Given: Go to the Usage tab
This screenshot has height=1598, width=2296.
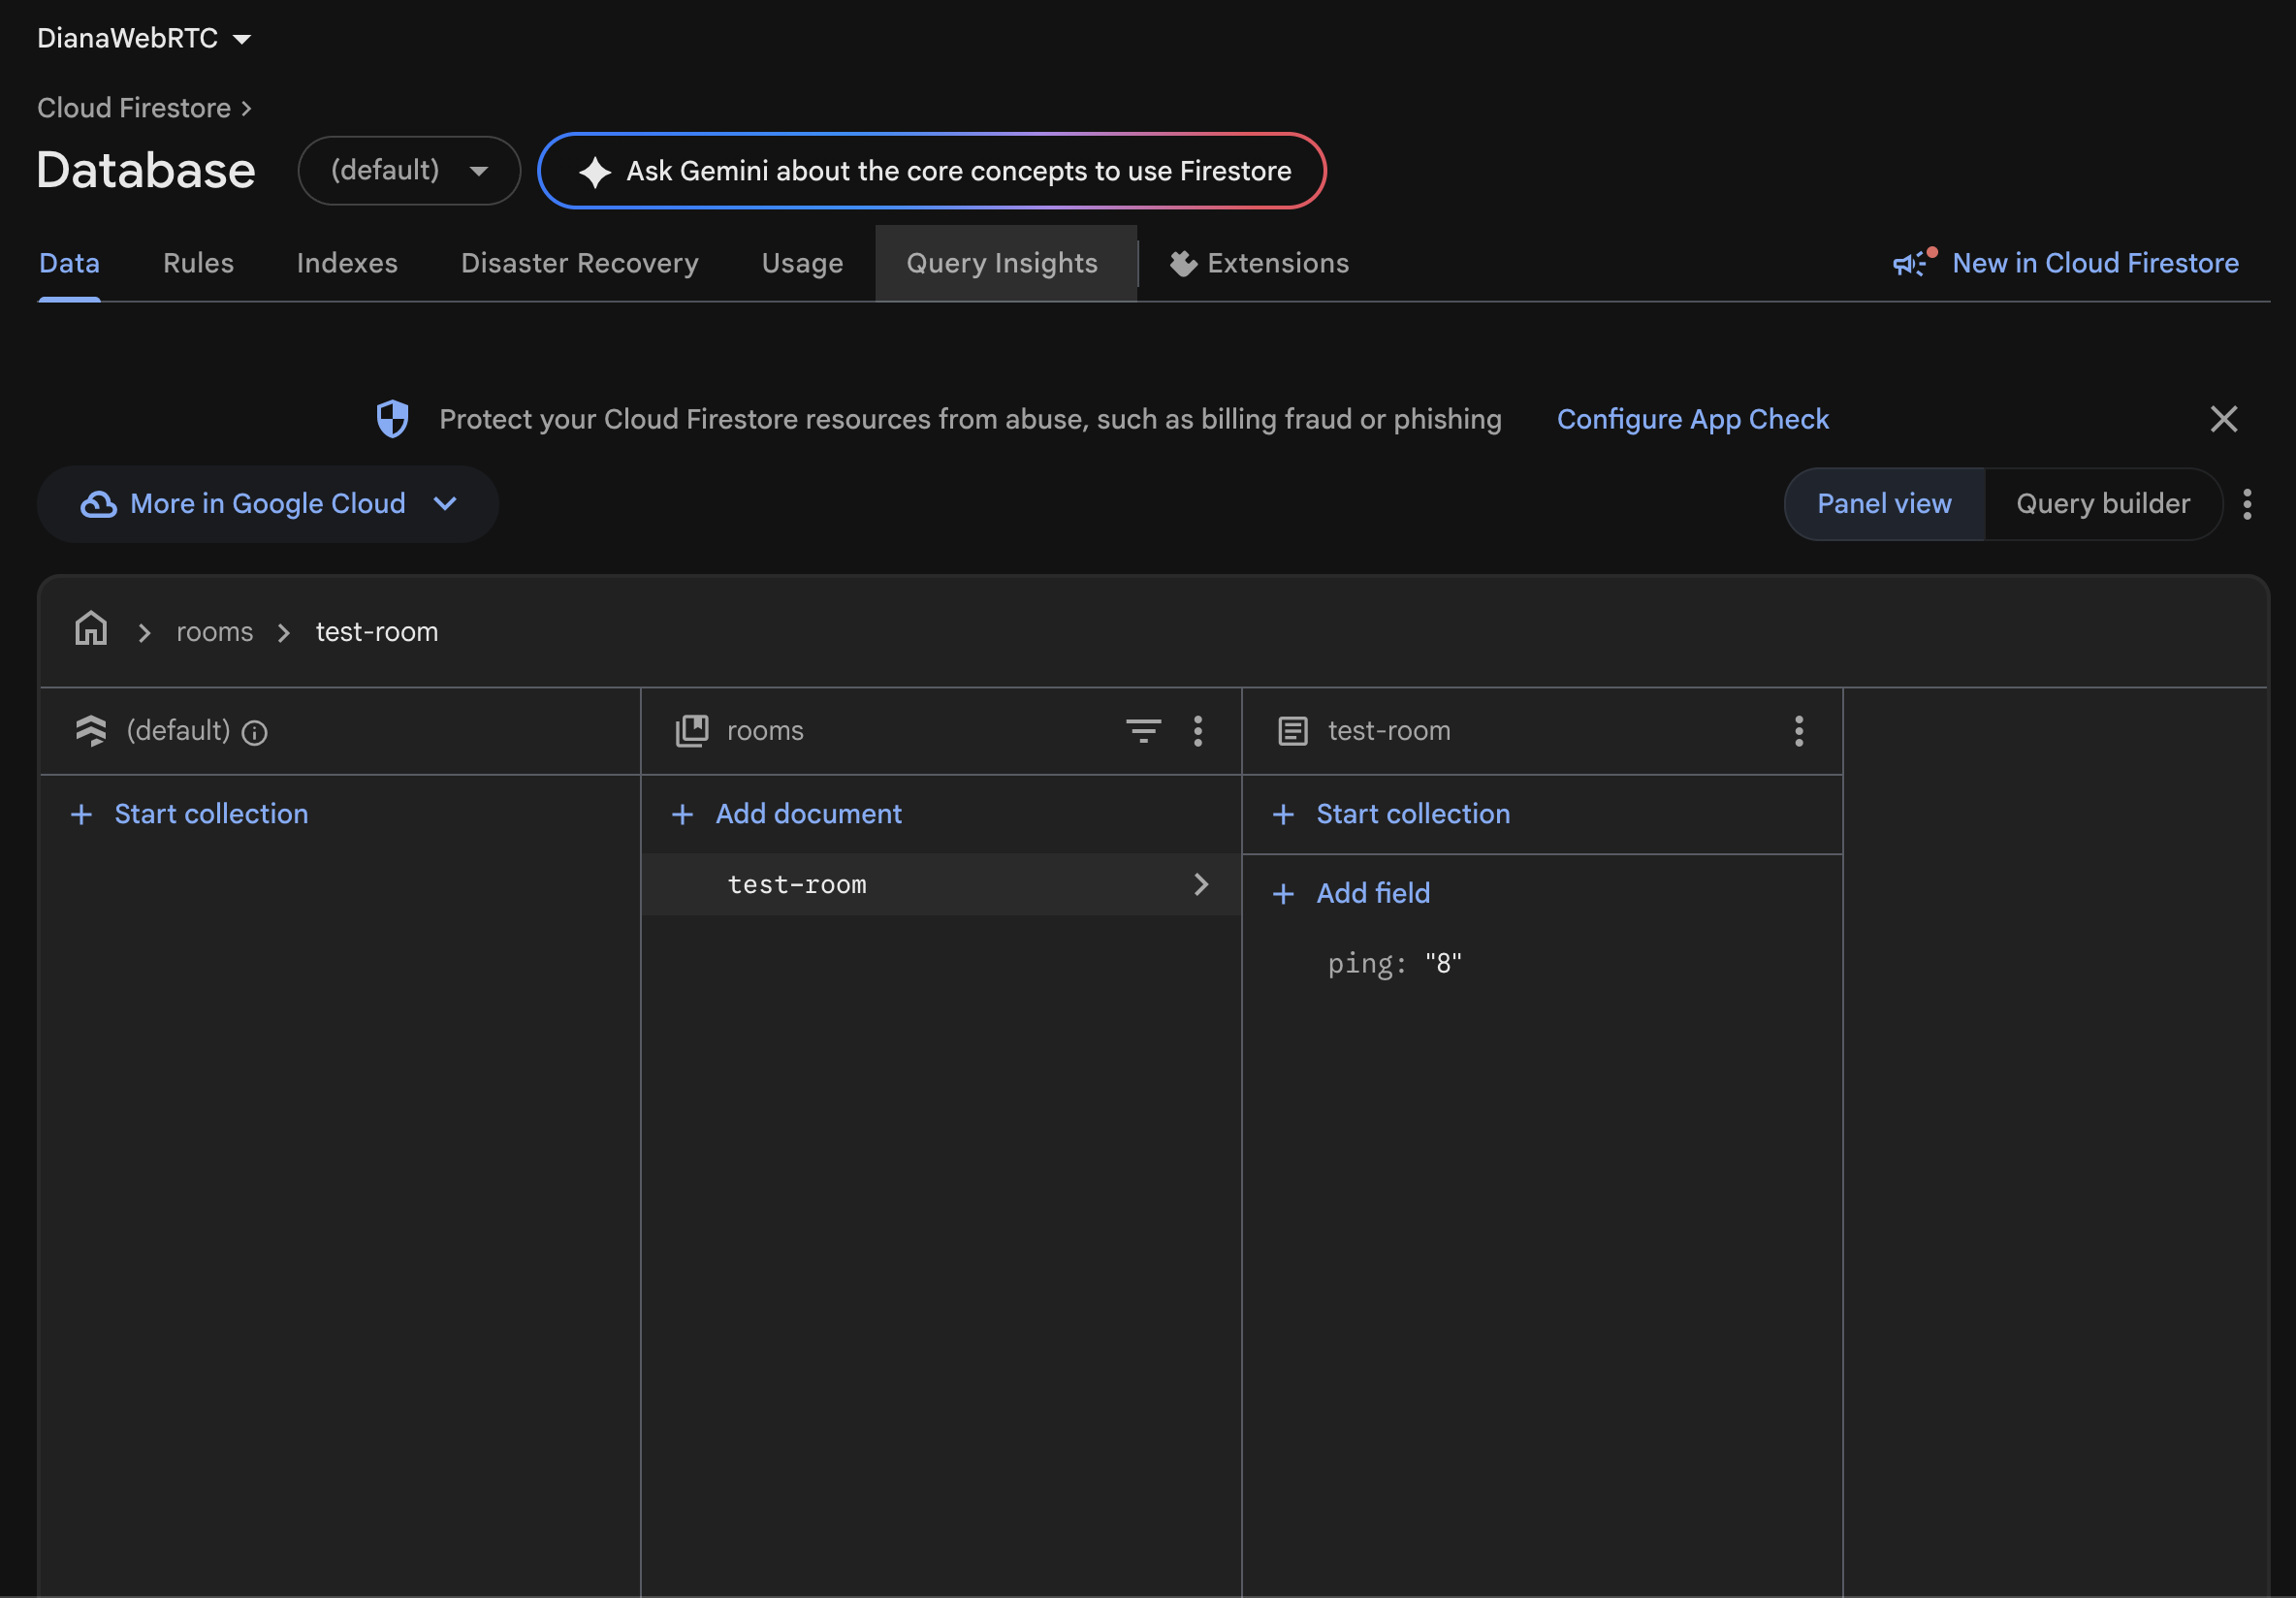Looking at the screenshot, I should pos(802,263).
